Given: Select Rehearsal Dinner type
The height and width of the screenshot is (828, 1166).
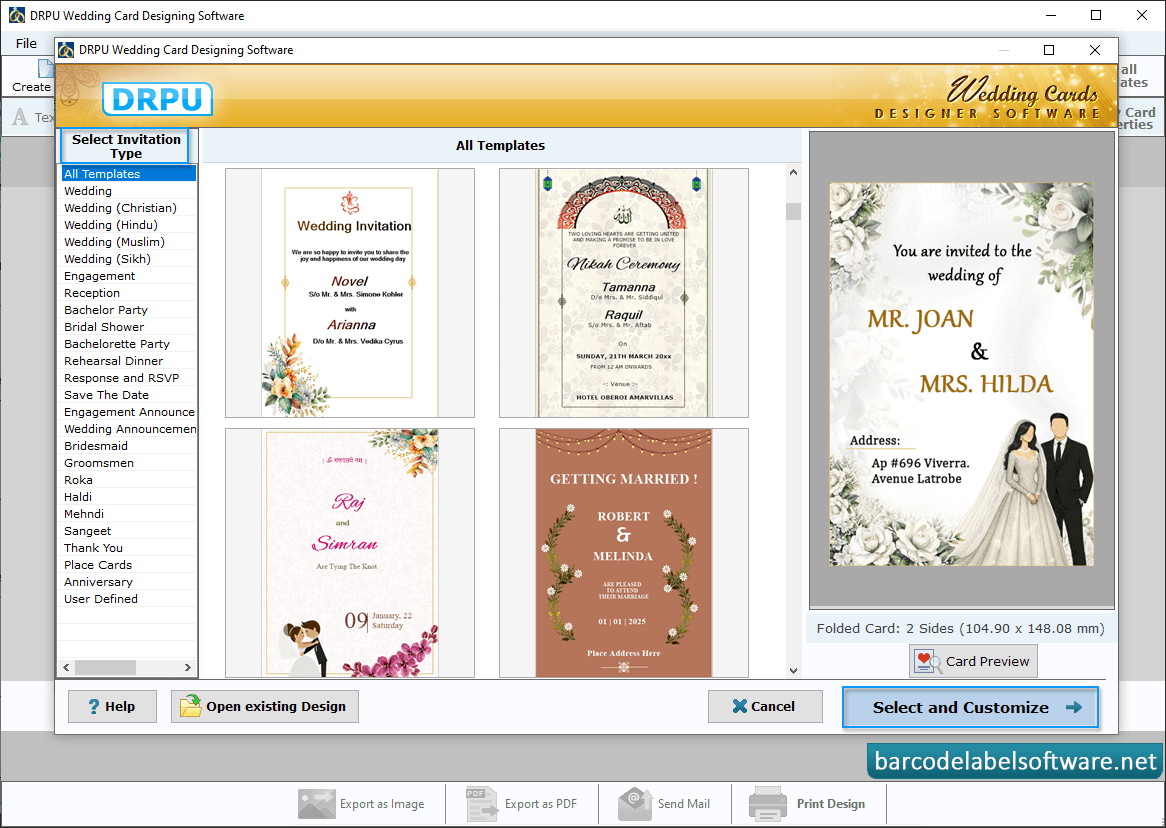Looking at the screenshot, I should [128, 361].
